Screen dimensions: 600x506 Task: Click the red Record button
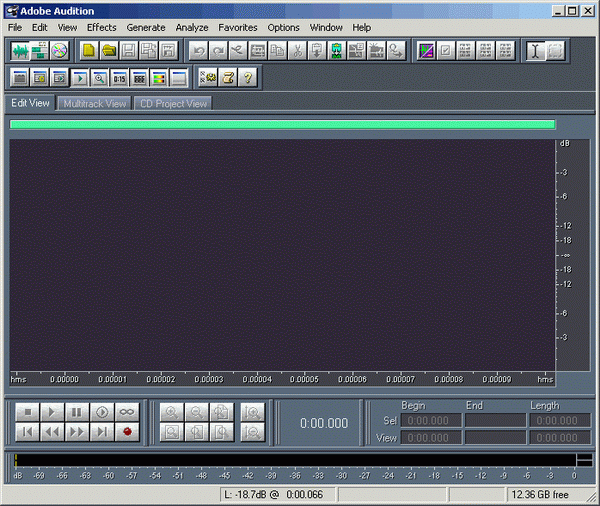tap(127, 432)
